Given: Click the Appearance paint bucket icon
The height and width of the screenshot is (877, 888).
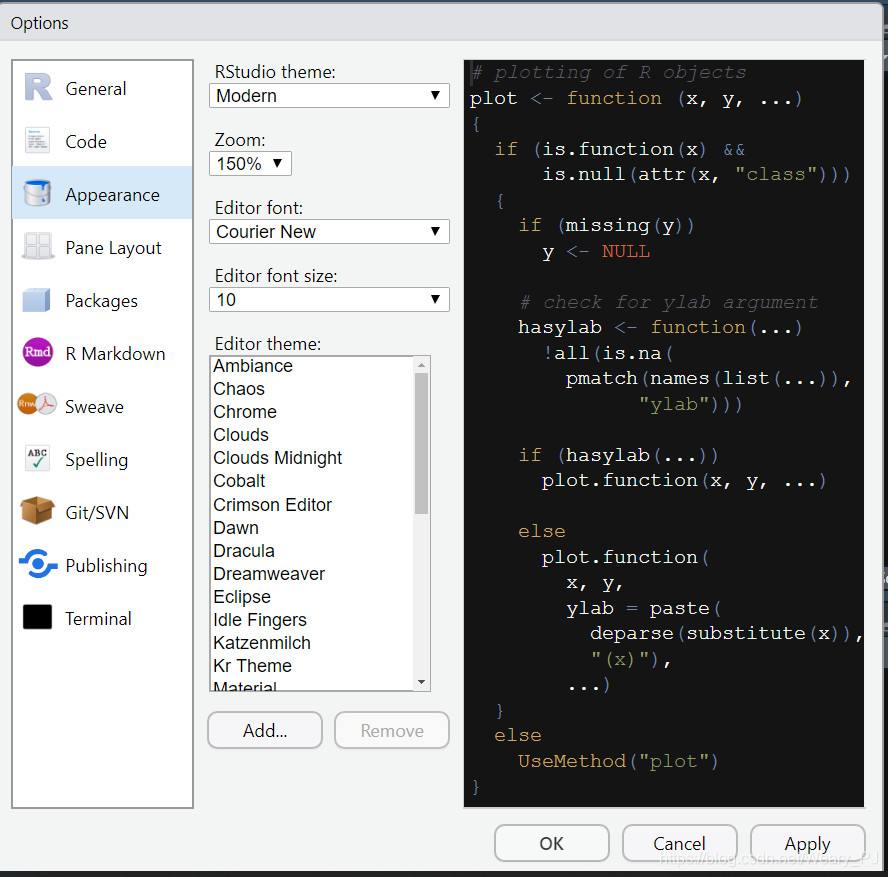Looking at the screenshot, I should [37, 193].
